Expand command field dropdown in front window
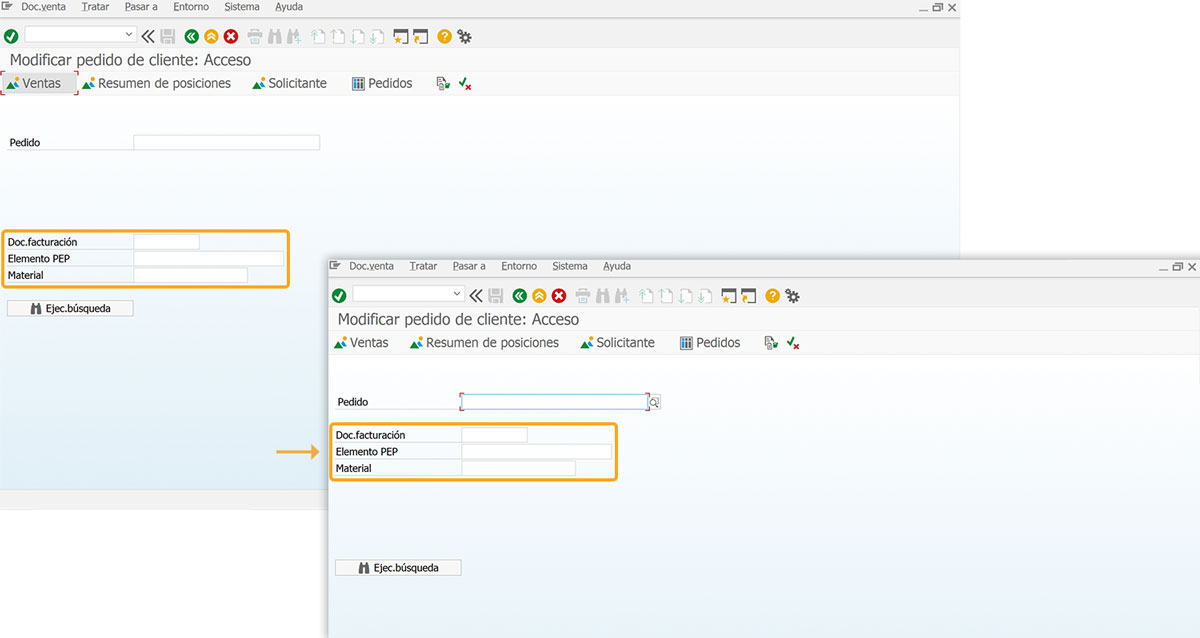This screenshot has width=1200, height=638. (457, 294)
